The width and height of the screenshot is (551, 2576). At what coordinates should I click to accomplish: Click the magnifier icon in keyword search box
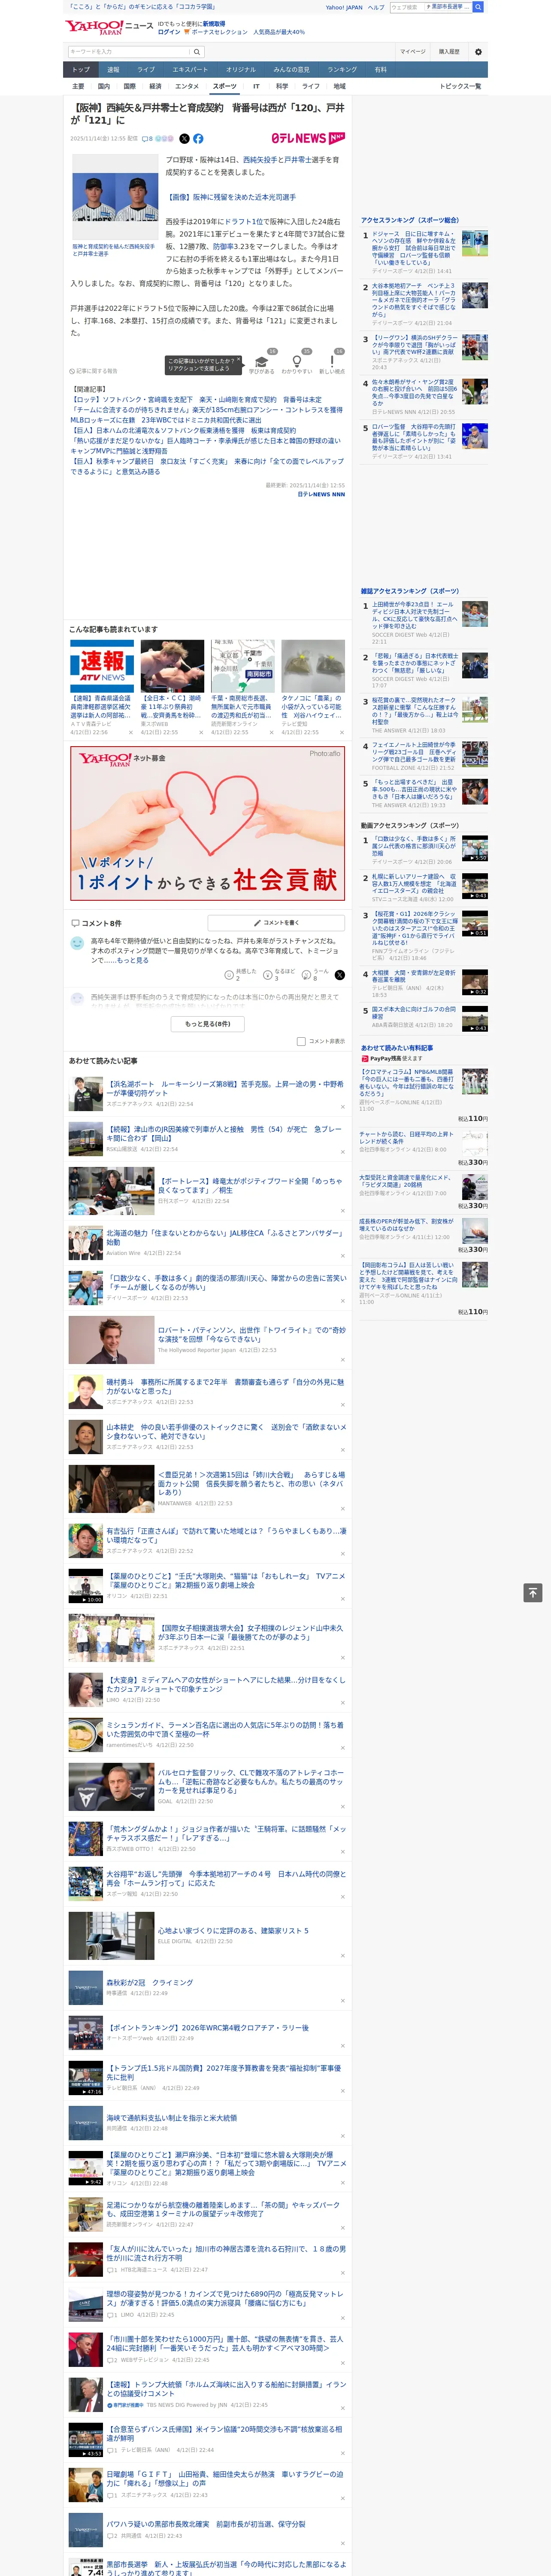pyautogui.click(x=197, y=52)
